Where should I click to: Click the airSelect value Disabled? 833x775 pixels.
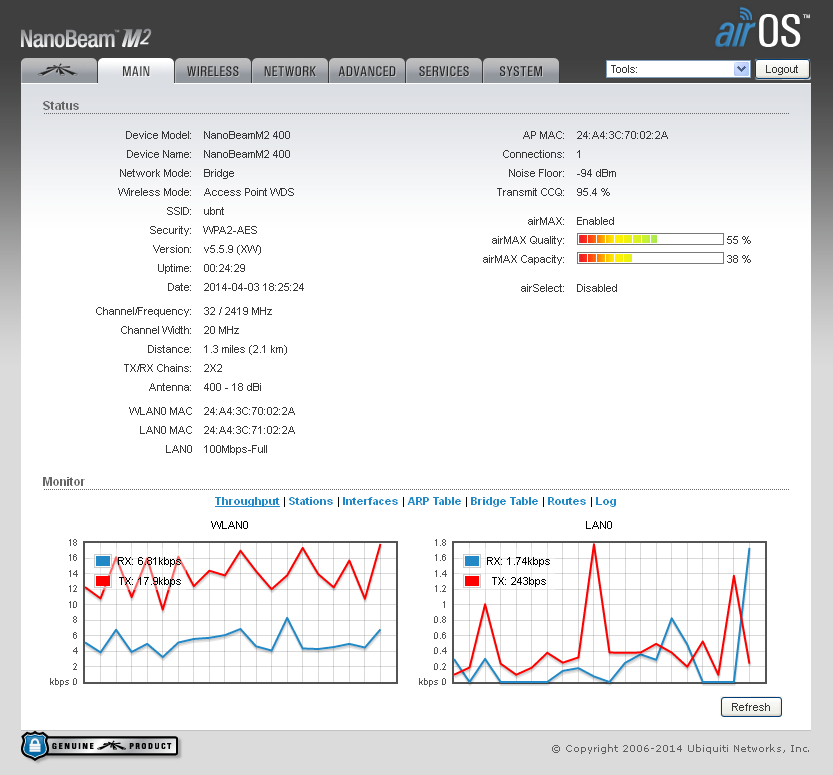[597, 288]
